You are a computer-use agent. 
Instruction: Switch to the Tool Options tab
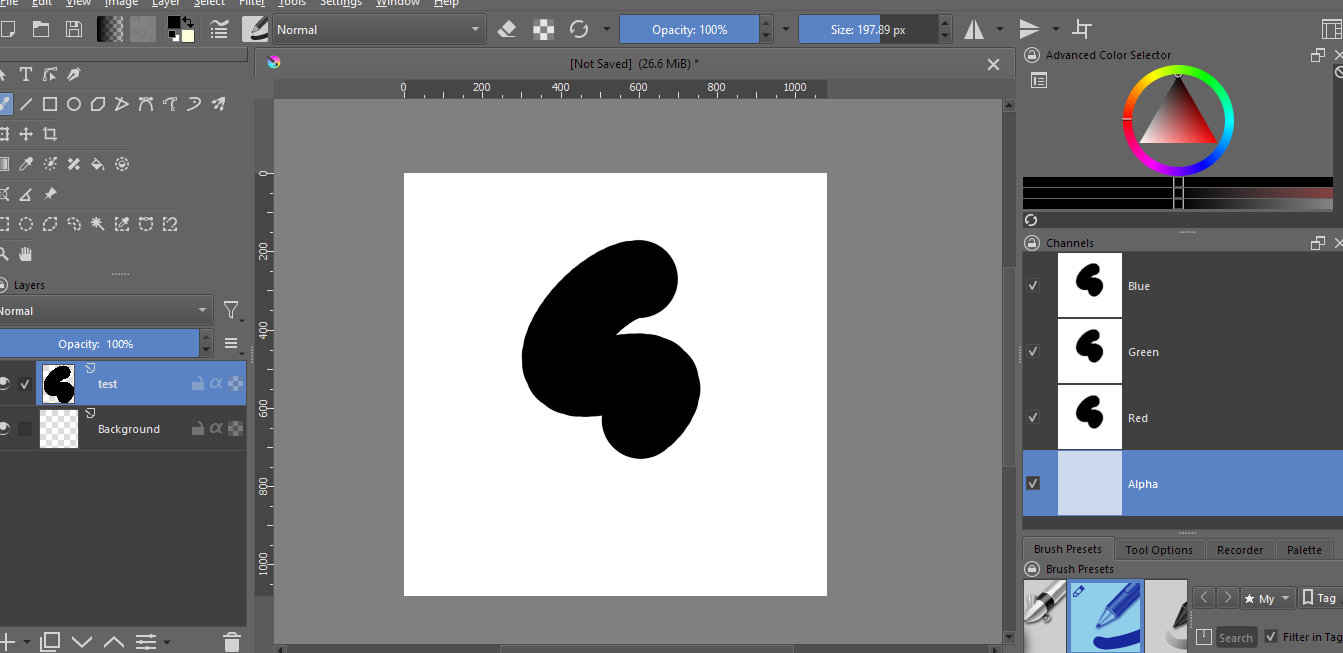click(x=1158, y=550)
